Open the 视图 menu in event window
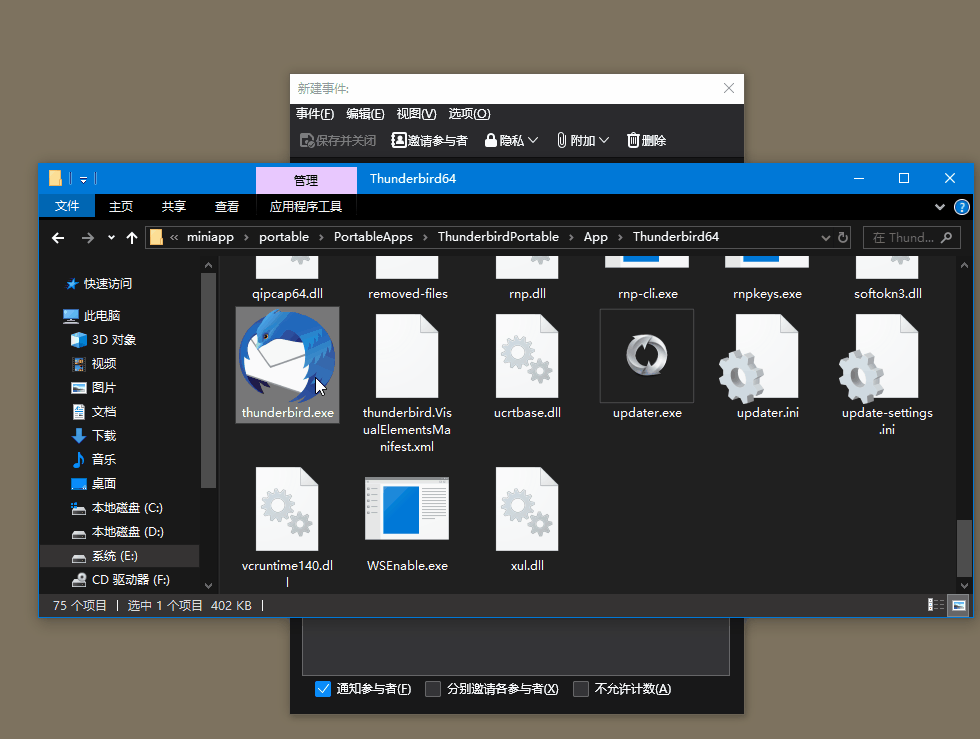Image resolution: width=980 pixels, height=739 pixels. pos(416,114)
